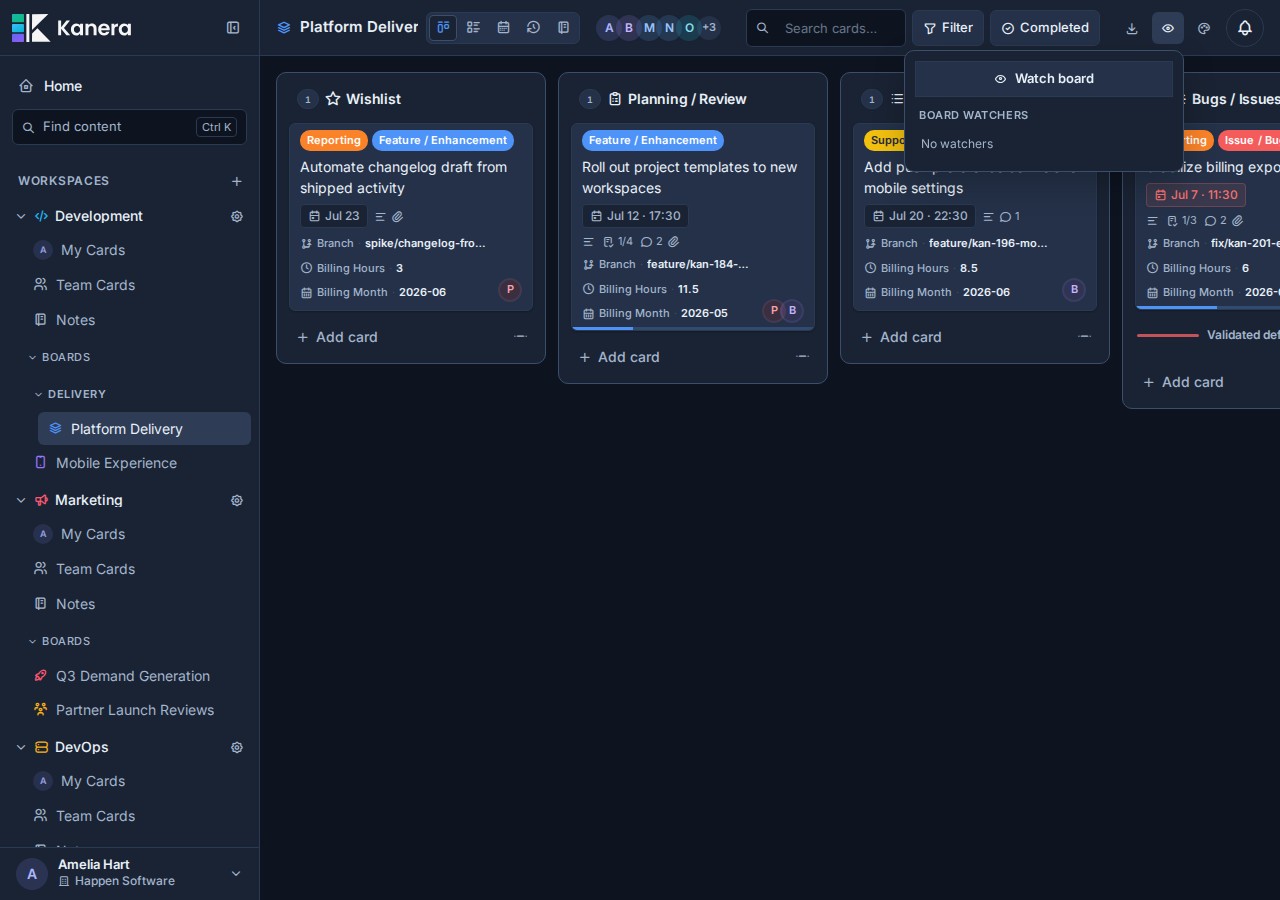The width and height of the screenshot is (1280, 900).
Task: Toggle the Completed cards filter
Action: pyautogui.click(x=1045, y=28)
